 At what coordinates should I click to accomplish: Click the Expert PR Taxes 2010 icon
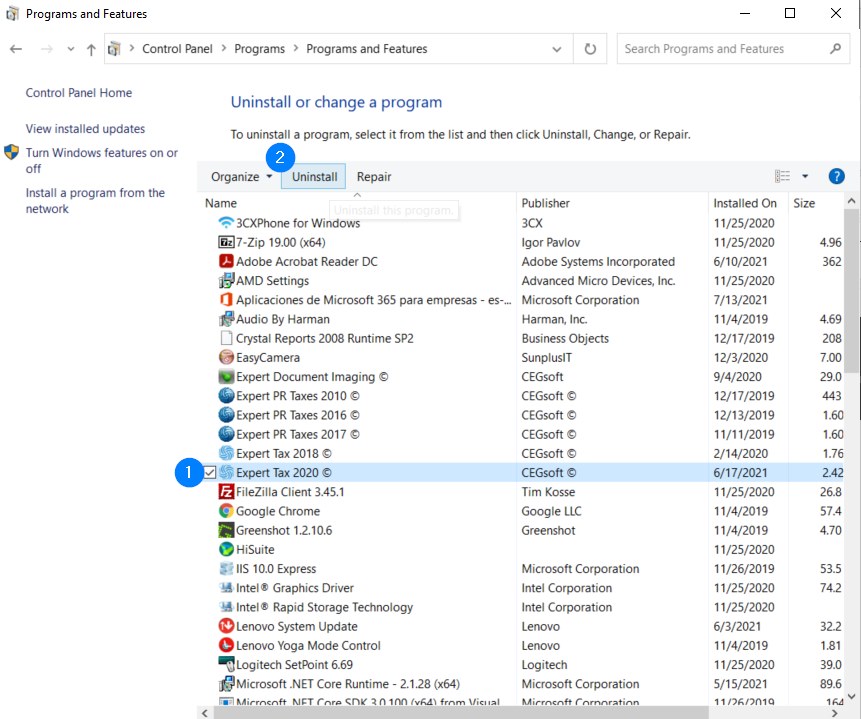click(226, 396)
